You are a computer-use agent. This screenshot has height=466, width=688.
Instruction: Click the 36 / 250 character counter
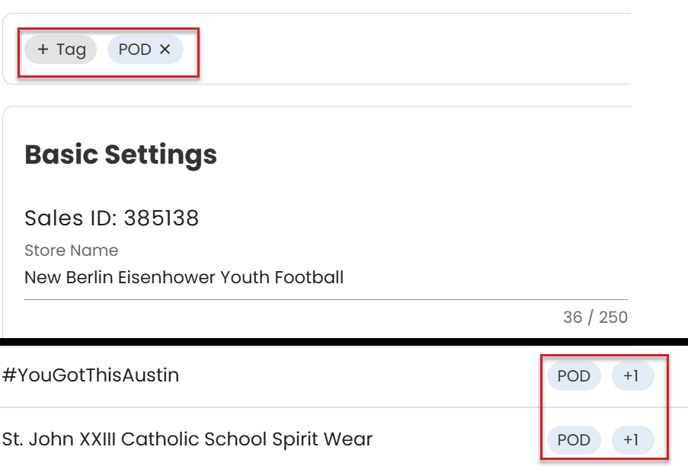click(595, 317)
